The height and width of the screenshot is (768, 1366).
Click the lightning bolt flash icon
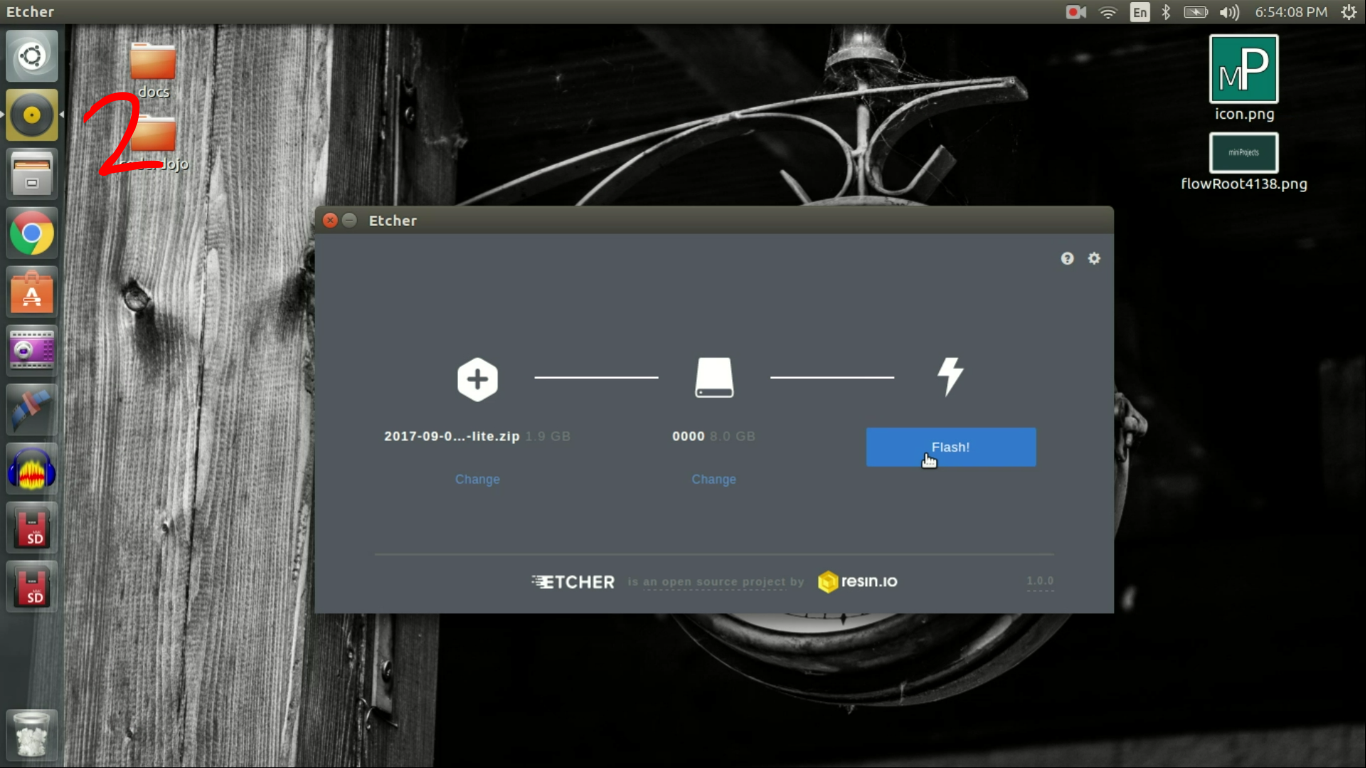(x=950, y=377)
